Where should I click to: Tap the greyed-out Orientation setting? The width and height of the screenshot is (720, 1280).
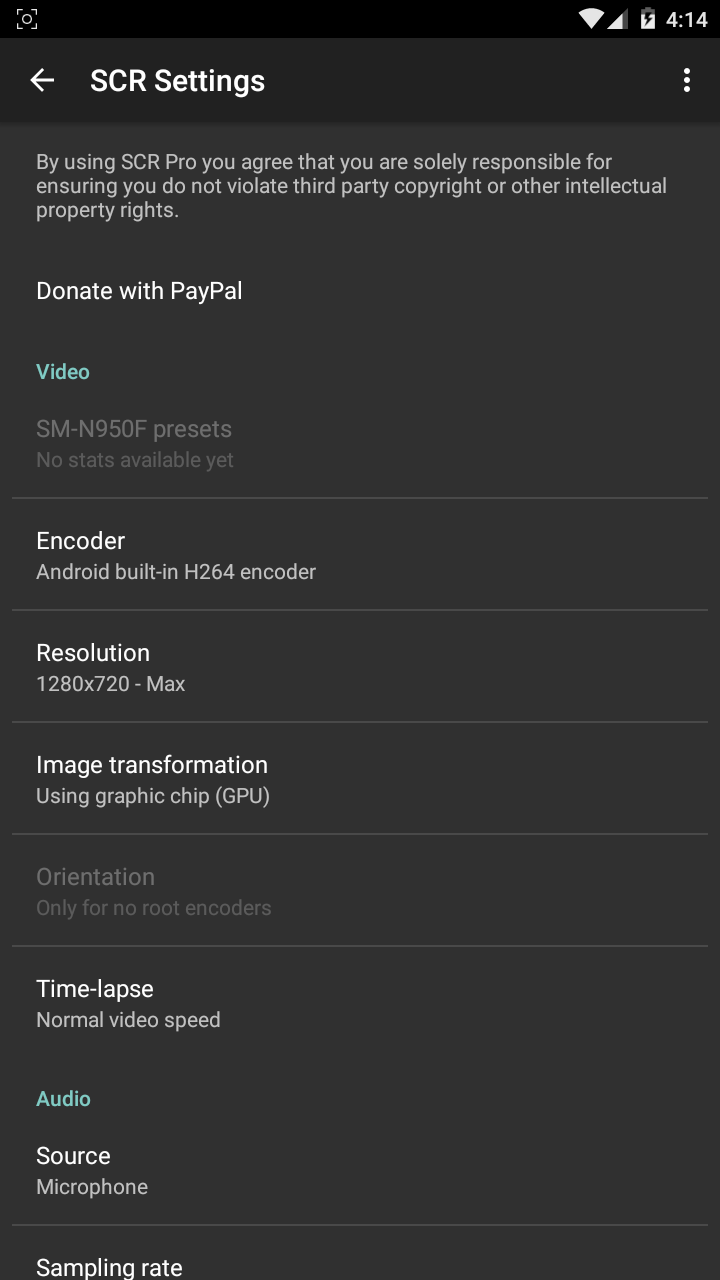[153, 891]
